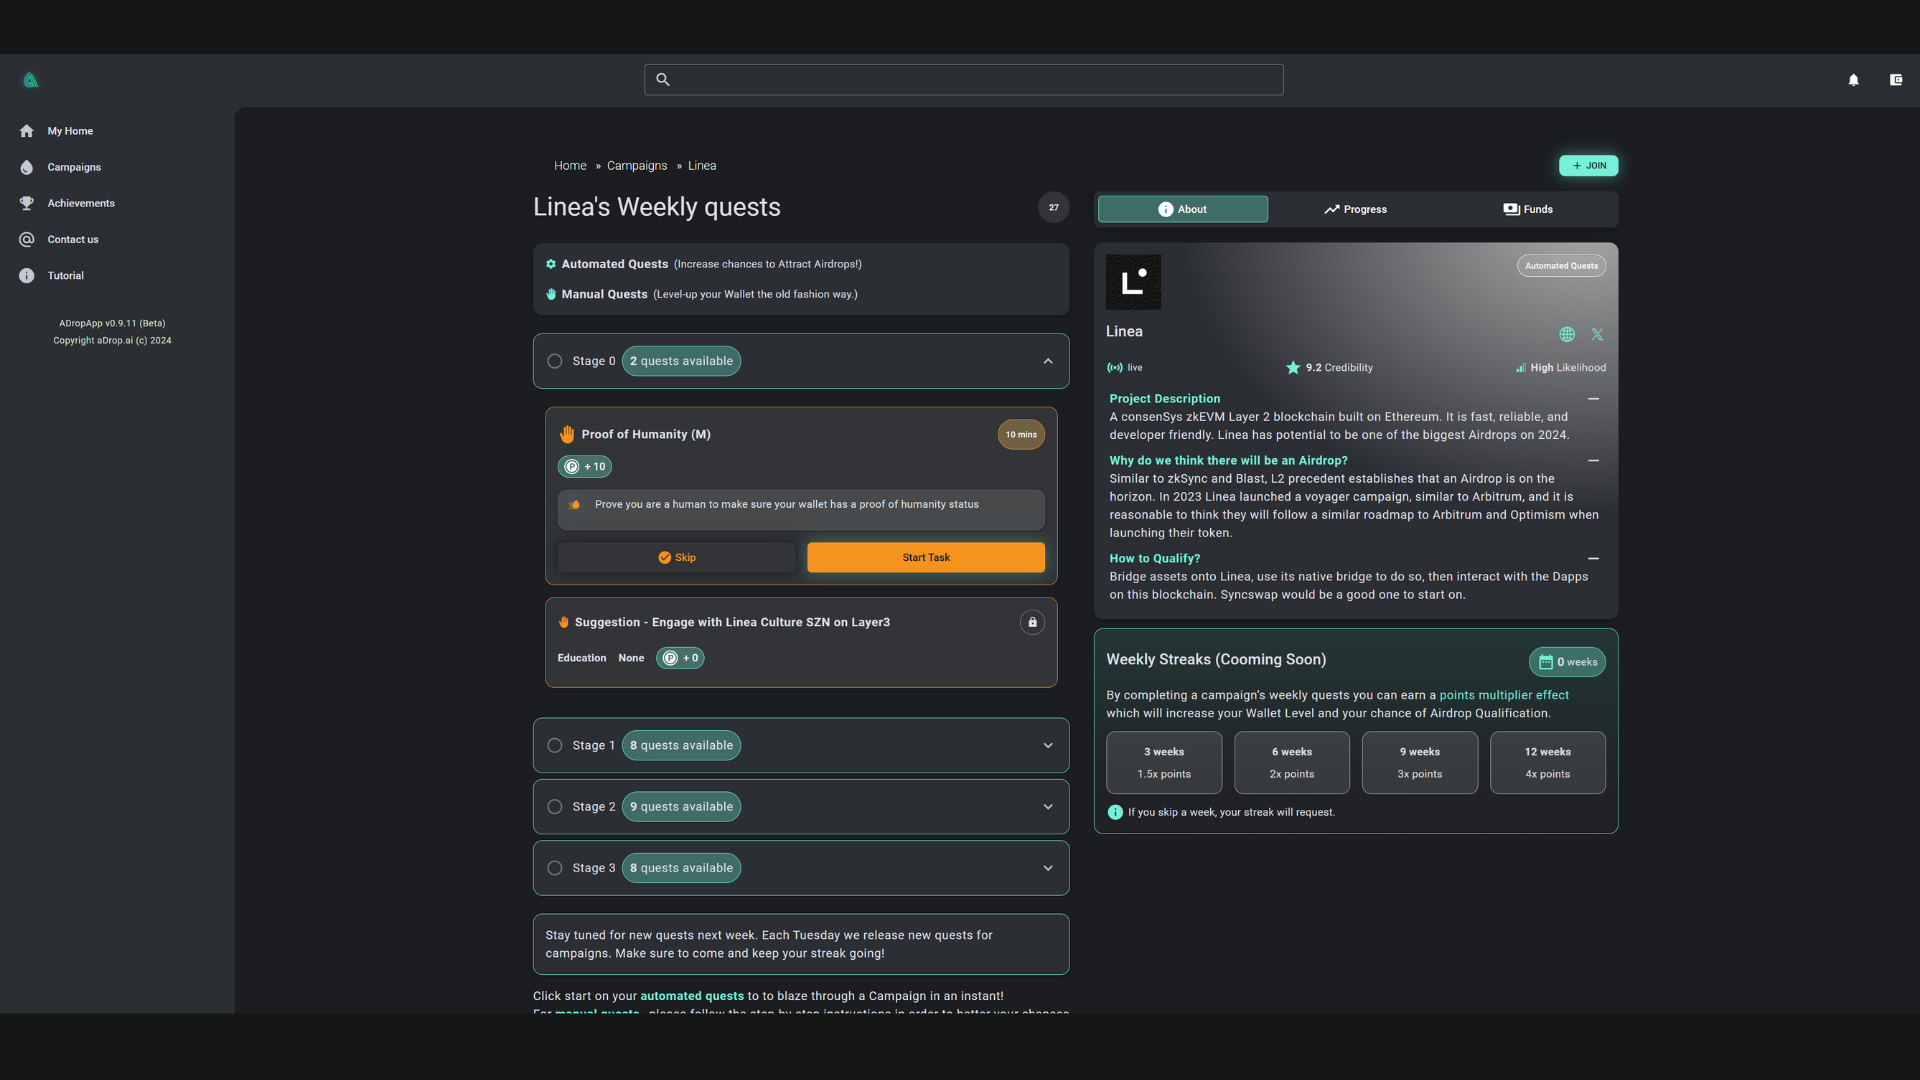Skip the Proof of Humanity quest
The width and height of the screenshot is (1920, 1080).
coord(676,557)
